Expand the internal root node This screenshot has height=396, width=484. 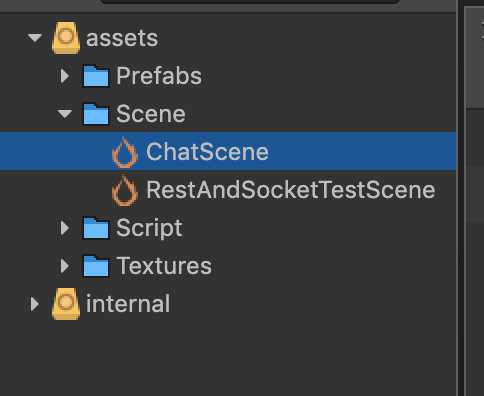pos(35,304)
